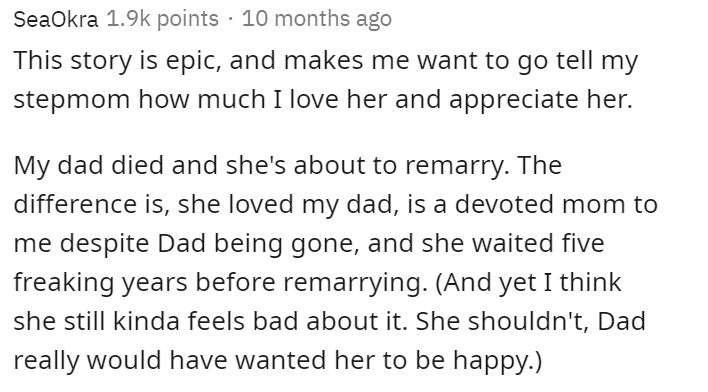Click the word devoted

[x=504, y=205]
